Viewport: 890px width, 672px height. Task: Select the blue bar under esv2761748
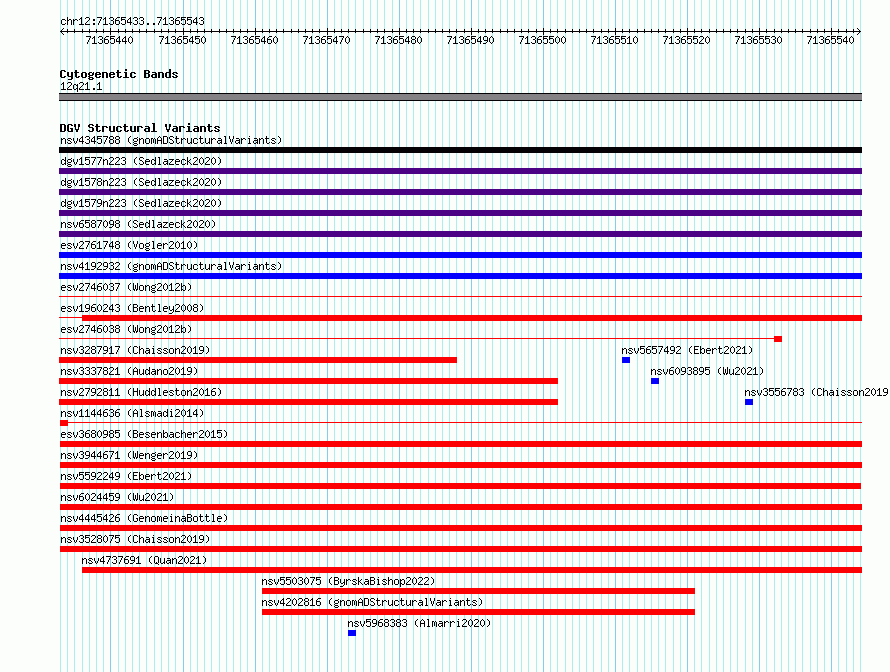pyautogui.click(x=460, y=255)
